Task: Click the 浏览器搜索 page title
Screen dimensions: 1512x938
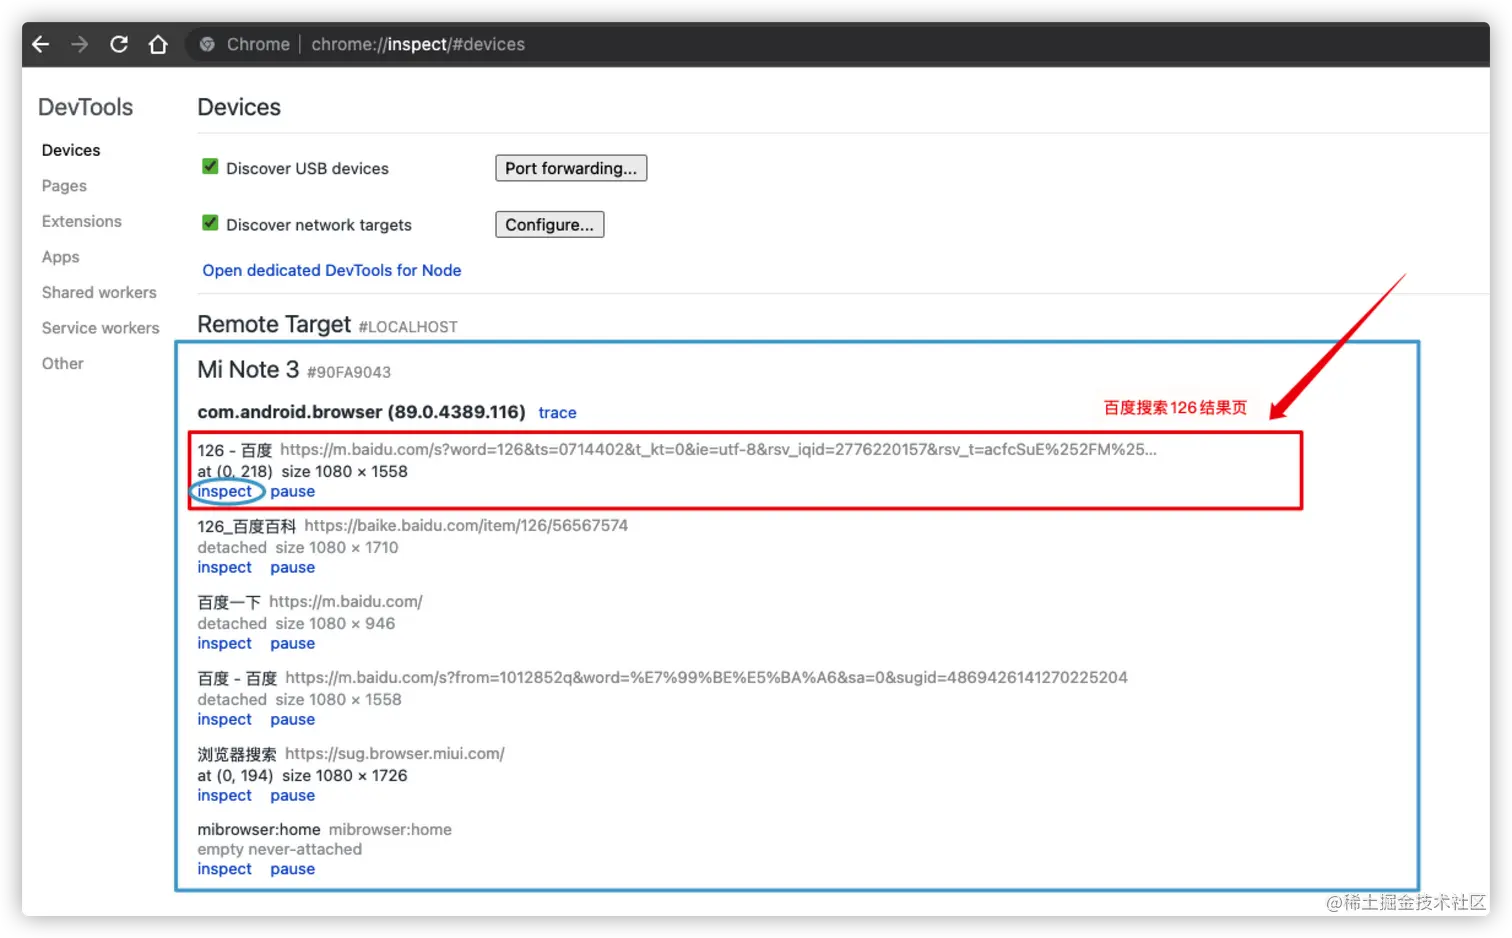Action: 237,754
